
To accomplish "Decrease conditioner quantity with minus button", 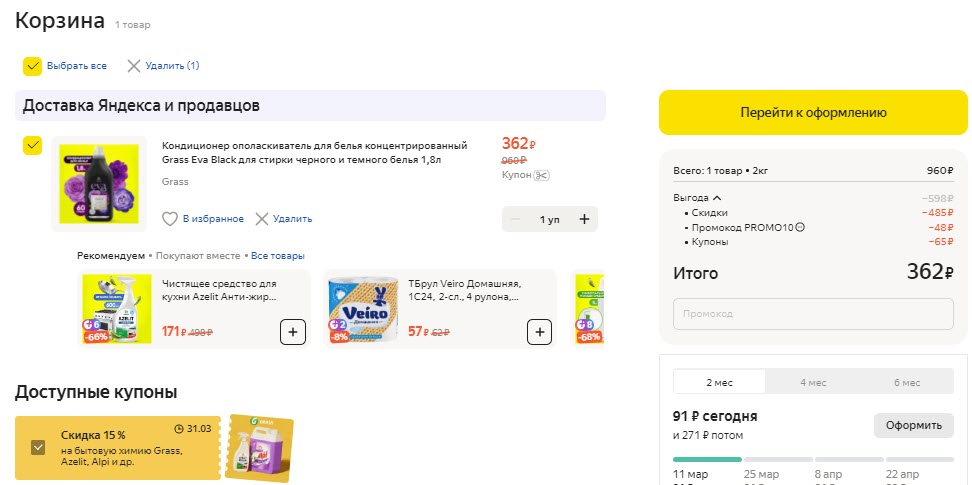I will 515,219.
